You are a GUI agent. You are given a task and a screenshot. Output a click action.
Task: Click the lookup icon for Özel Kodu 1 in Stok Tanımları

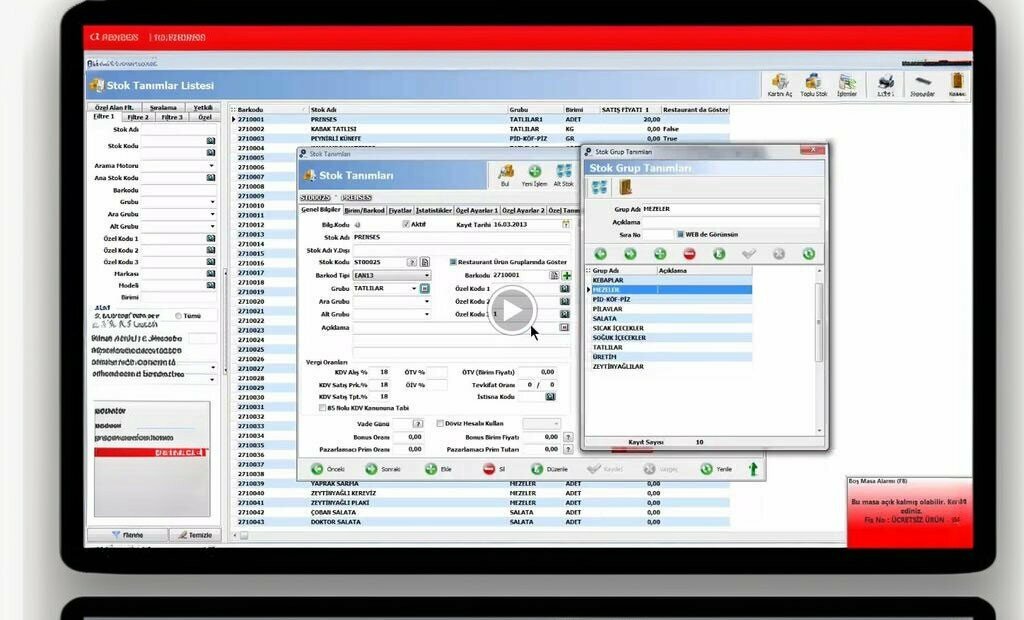(564, 288)
